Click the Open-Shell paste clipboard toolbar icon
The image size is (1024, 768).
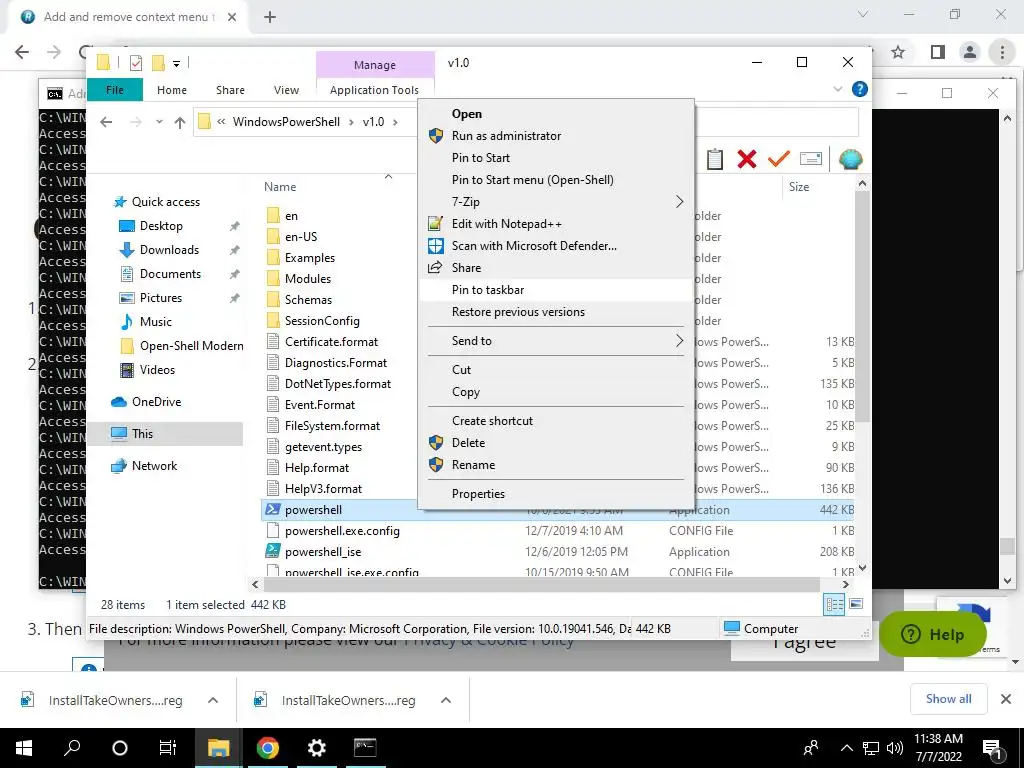[714, 159]
